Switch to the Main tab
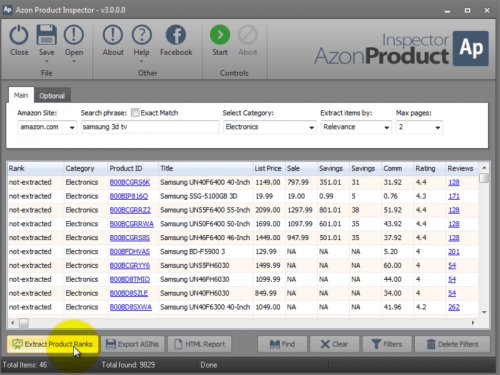The height and width of the screenshot is (375, 500). pos(21,95)
